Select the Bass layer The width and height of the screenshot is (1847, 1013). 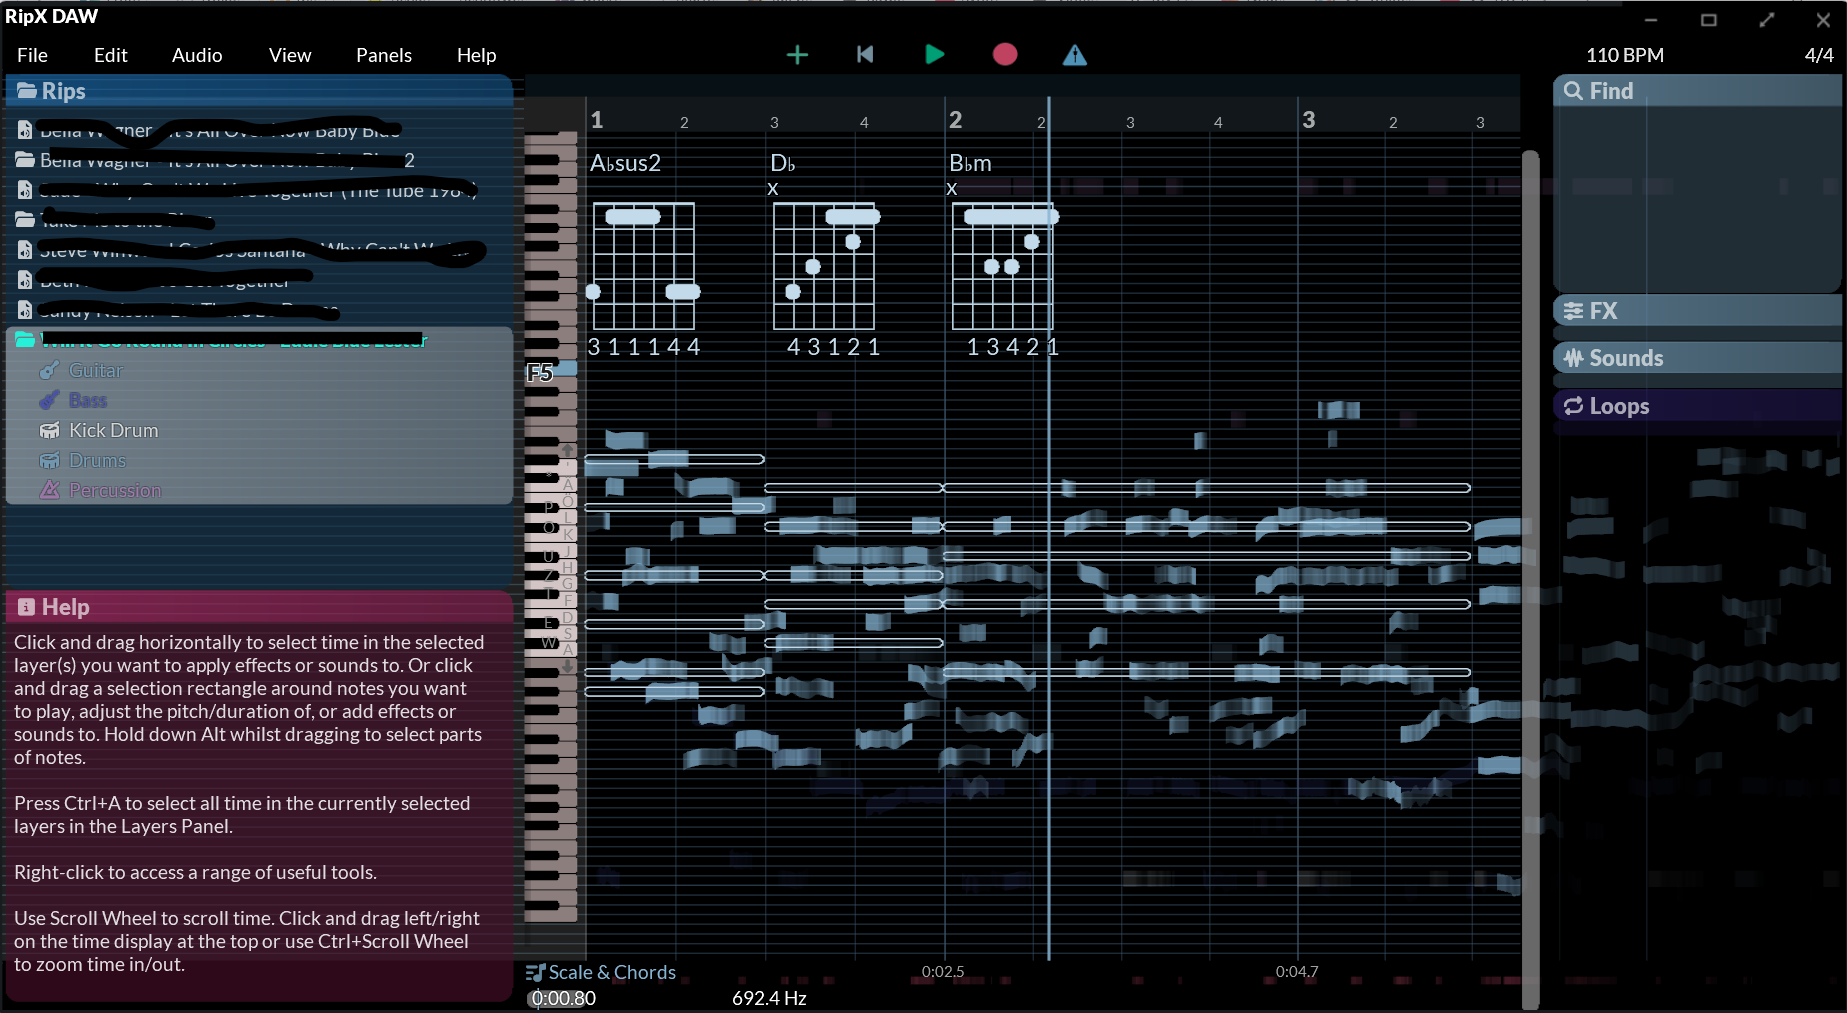87,401
